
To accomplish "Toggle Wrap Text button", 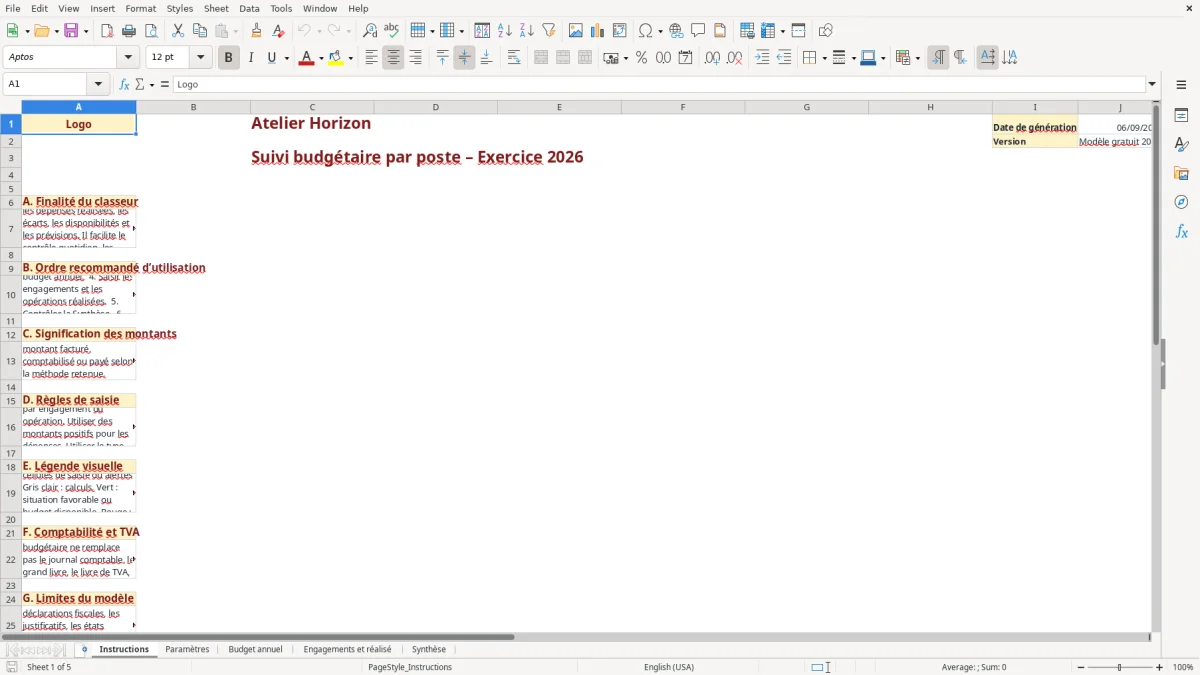I will [x=514, y=58].
